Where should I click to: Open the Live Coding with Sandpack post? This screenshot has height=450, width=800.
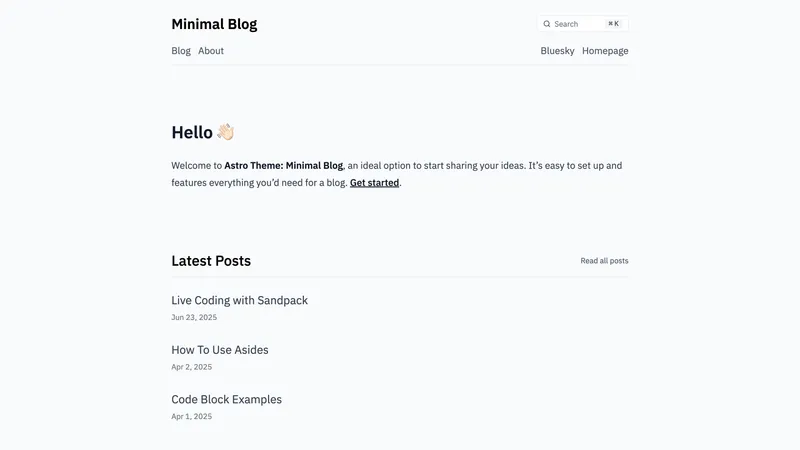[239, 300]
